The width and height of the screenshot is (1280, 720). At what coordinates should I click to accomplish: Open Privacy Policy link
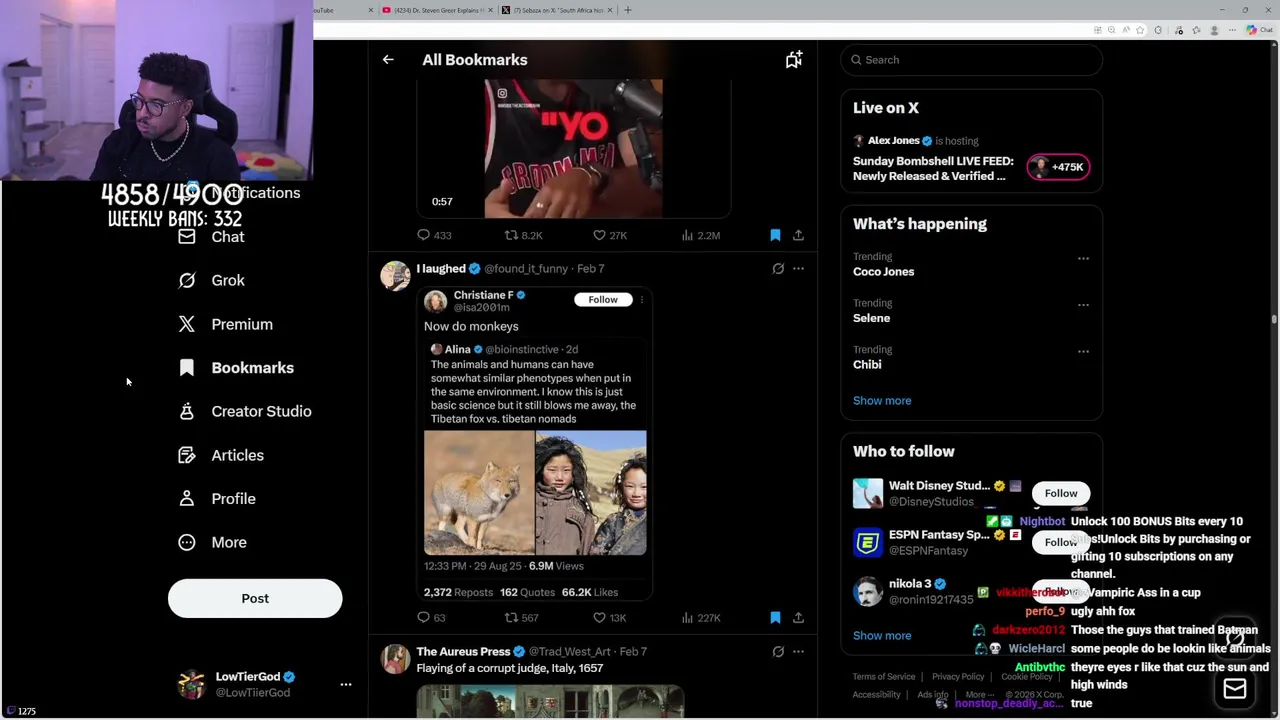958,677
